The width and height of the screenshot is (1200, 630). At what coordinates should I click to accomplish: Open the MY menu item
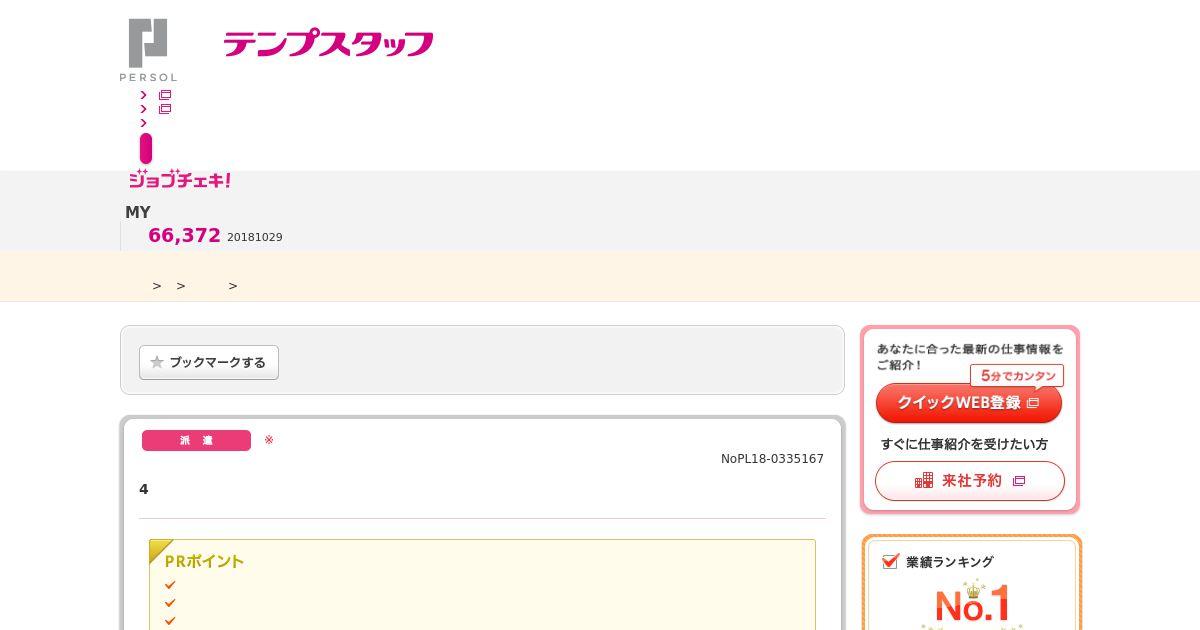pyautogui.click(x=138, y=212)
